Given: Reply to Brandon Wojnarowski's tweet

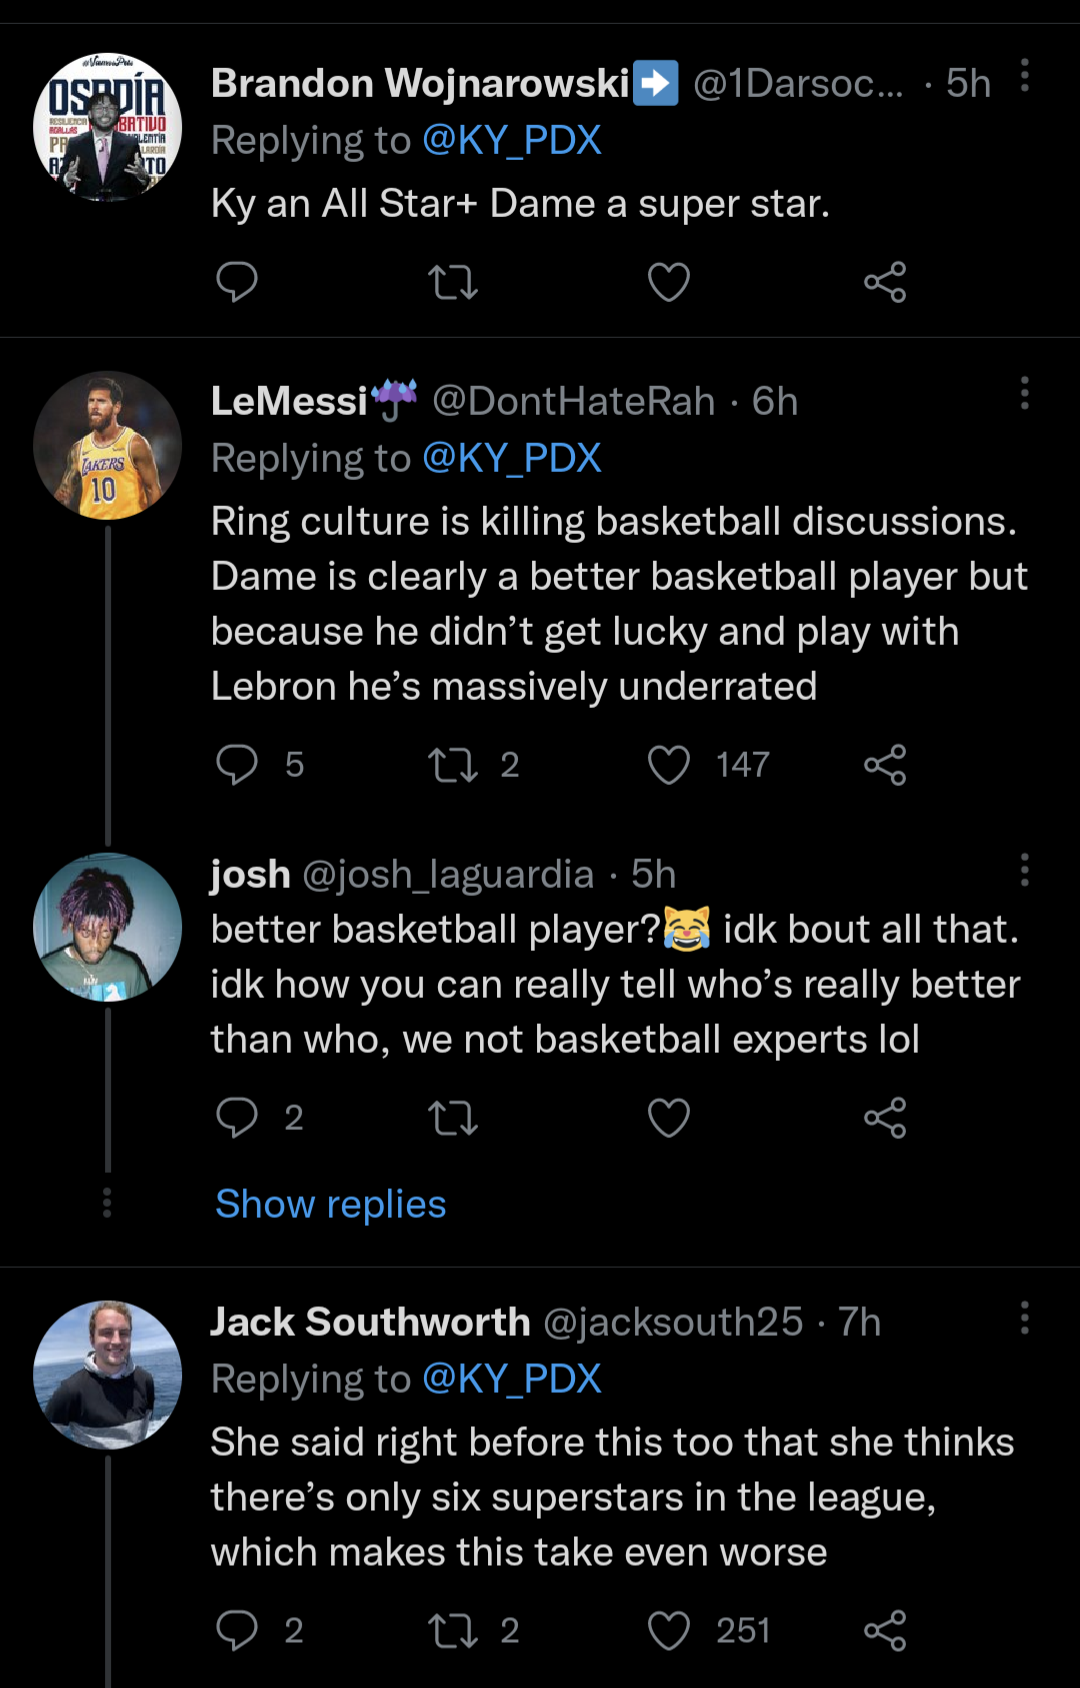Looking at the screenshot, I should pos(237,282).
